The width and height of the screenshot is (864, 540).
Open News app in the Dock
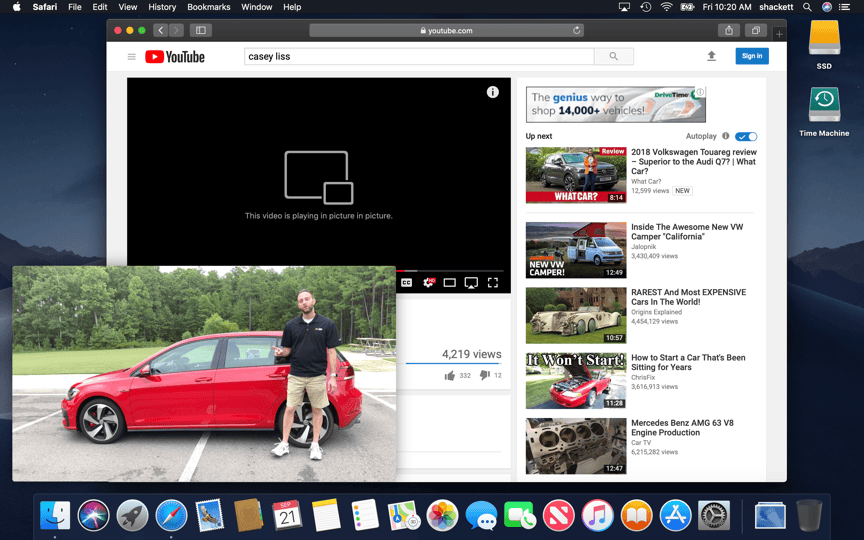[559, 516]
